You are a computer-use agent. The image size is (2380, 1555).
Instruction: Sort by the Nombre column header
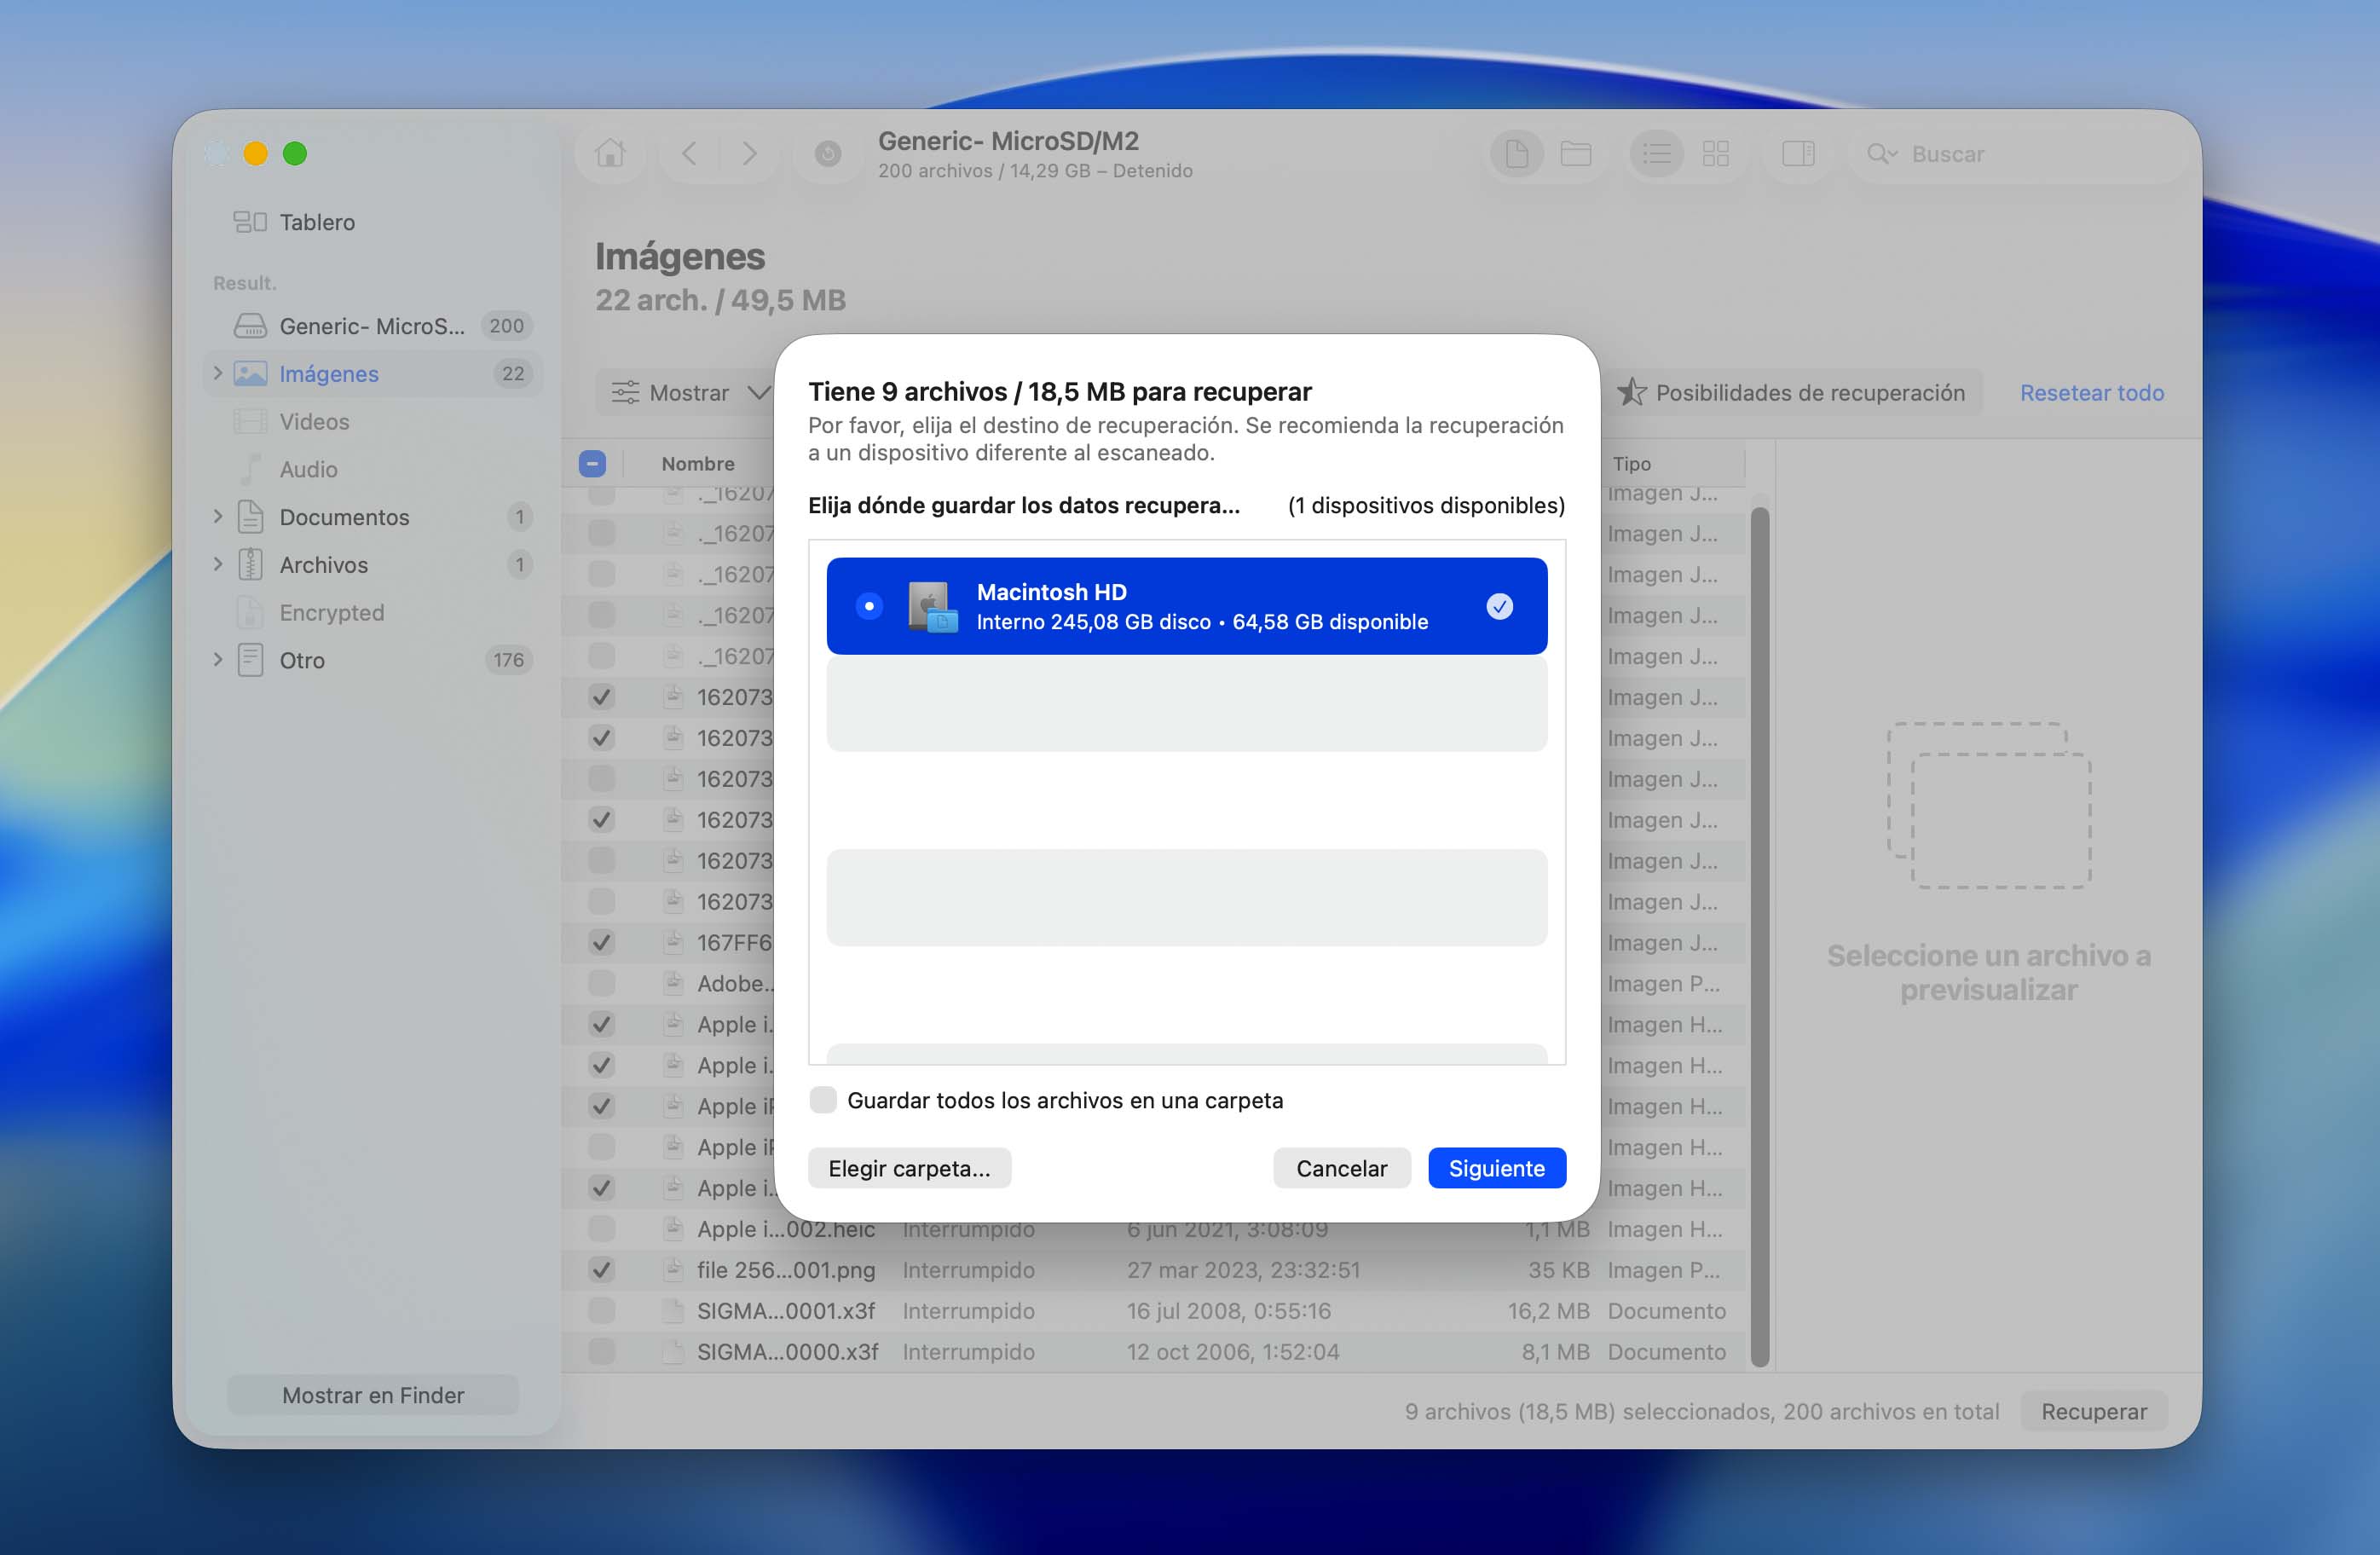coord(697,464)
